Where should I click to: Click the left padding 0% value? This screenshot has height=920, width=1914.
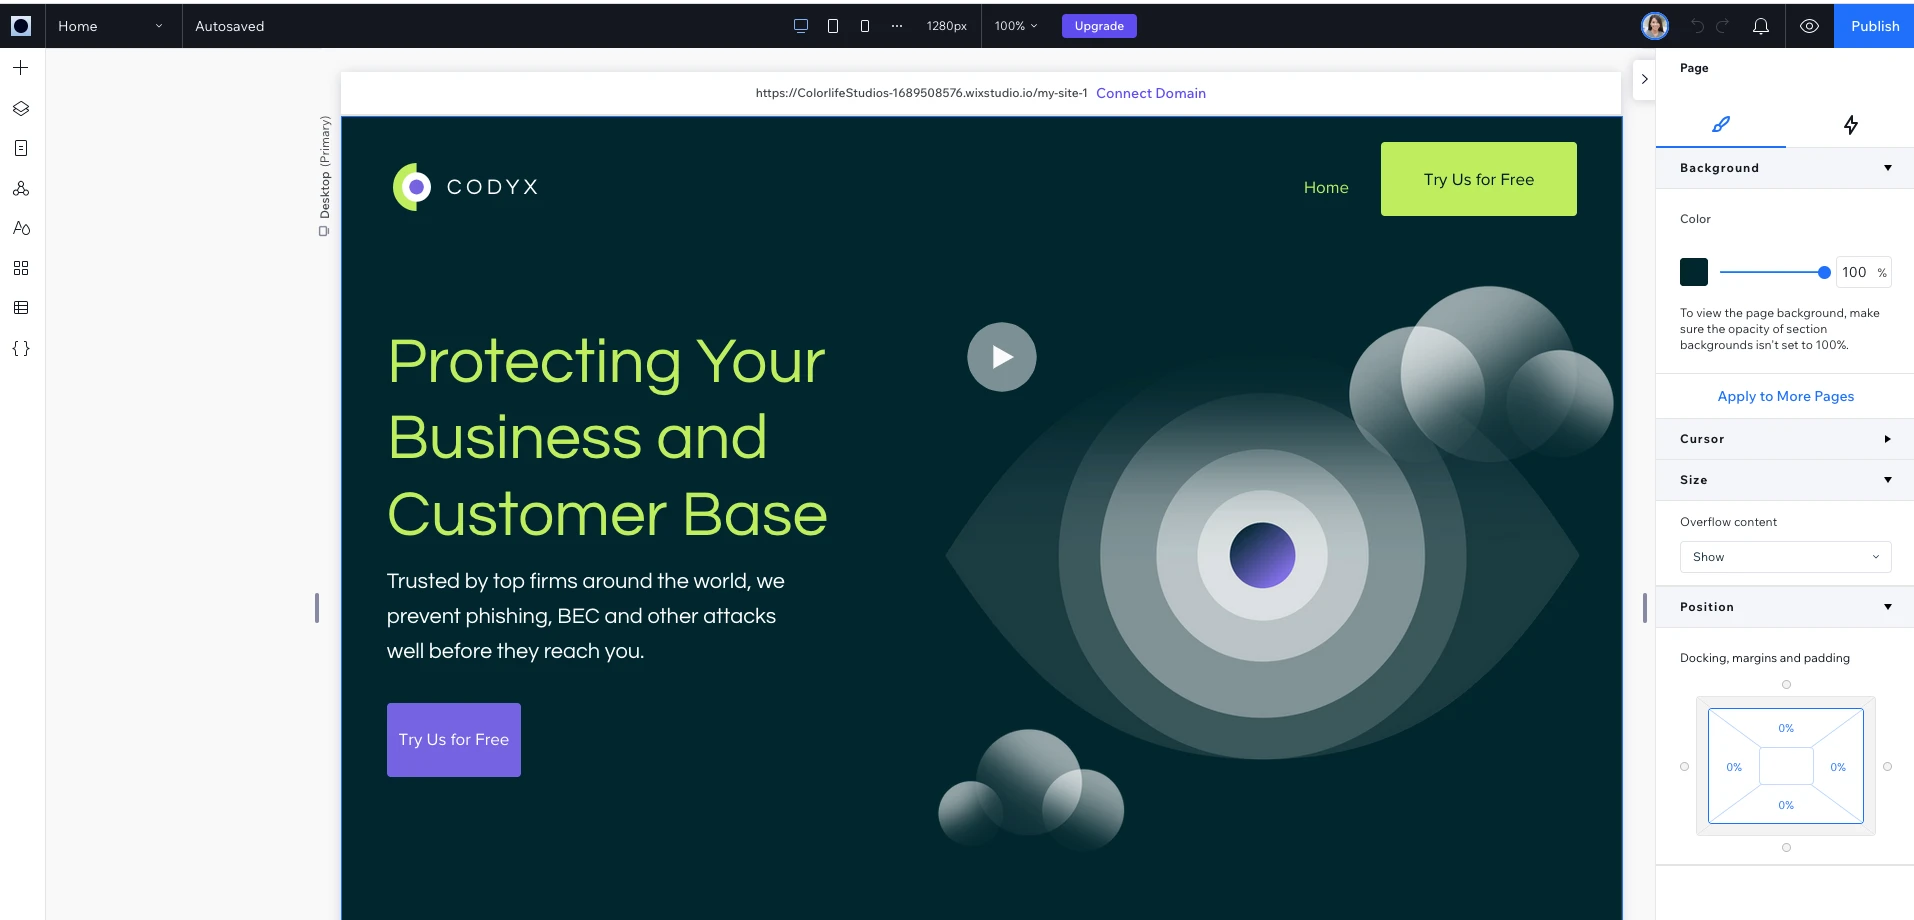pyautogui.click(x=1734, y=767)
